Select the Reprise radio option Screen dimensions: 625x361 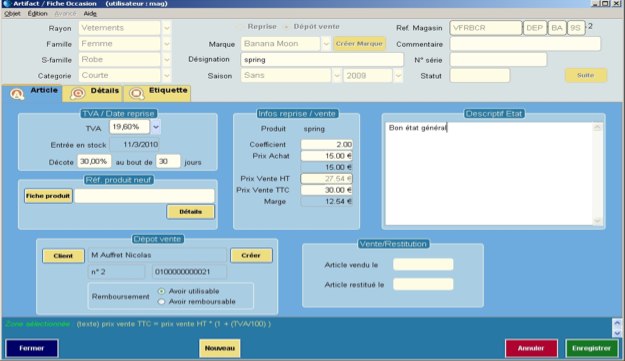point(240,27)
